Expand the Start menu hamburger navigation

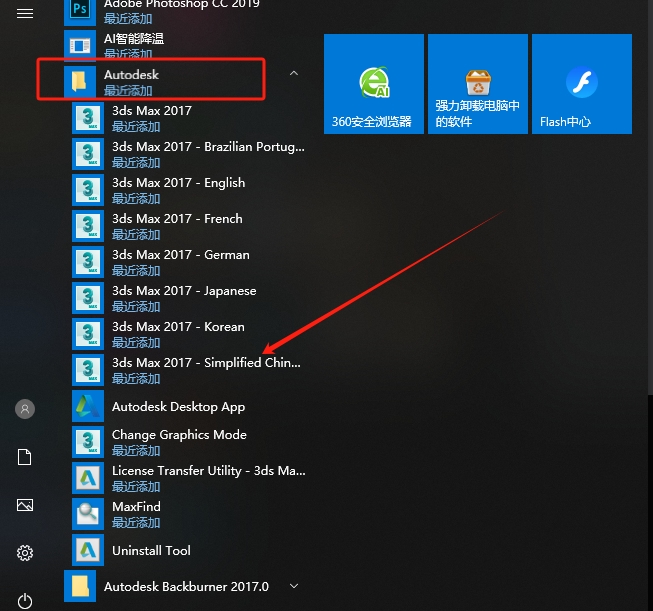[x=25, y=13]
